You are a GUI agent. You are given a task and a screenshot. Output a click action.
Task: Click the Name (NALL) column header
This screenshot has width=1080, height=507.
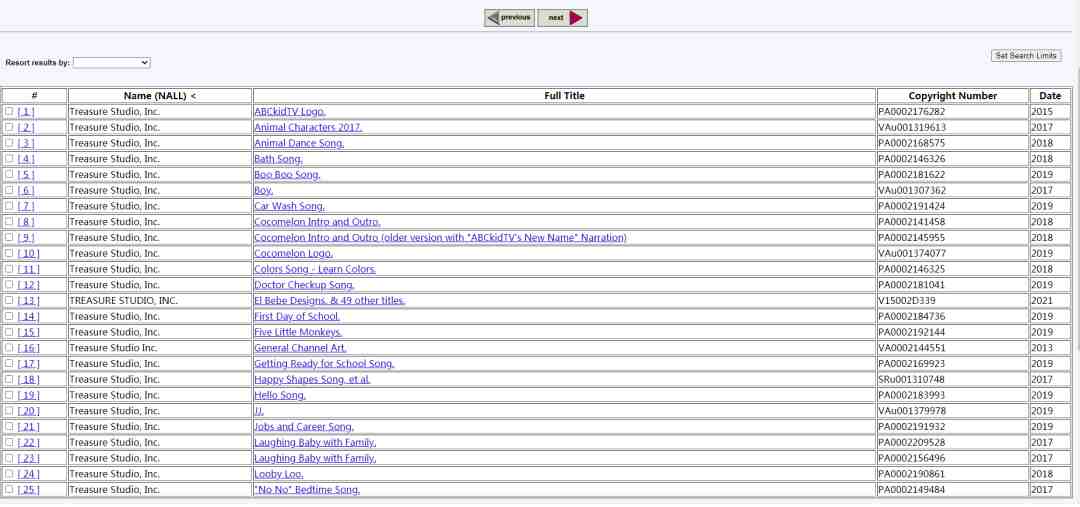(x=160, y=96)
